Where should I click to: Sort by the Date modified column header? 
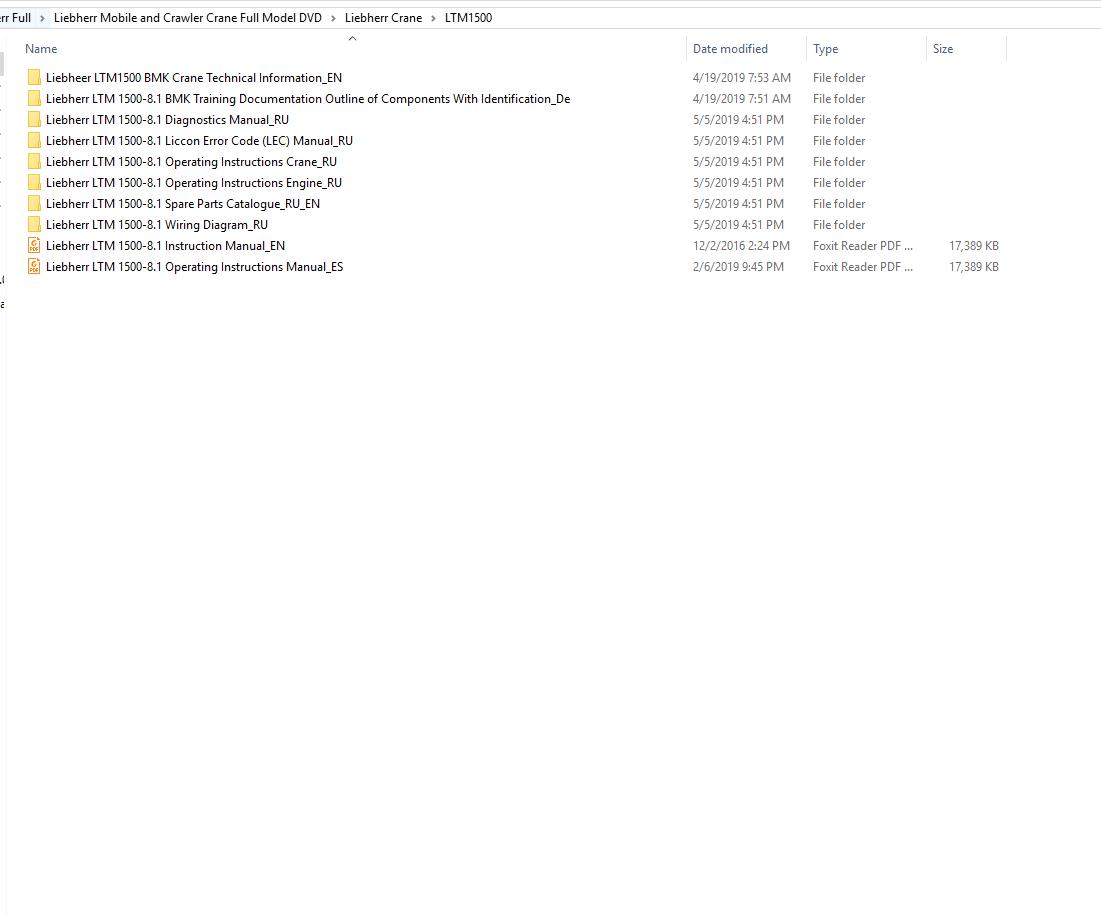pos(730,49)
